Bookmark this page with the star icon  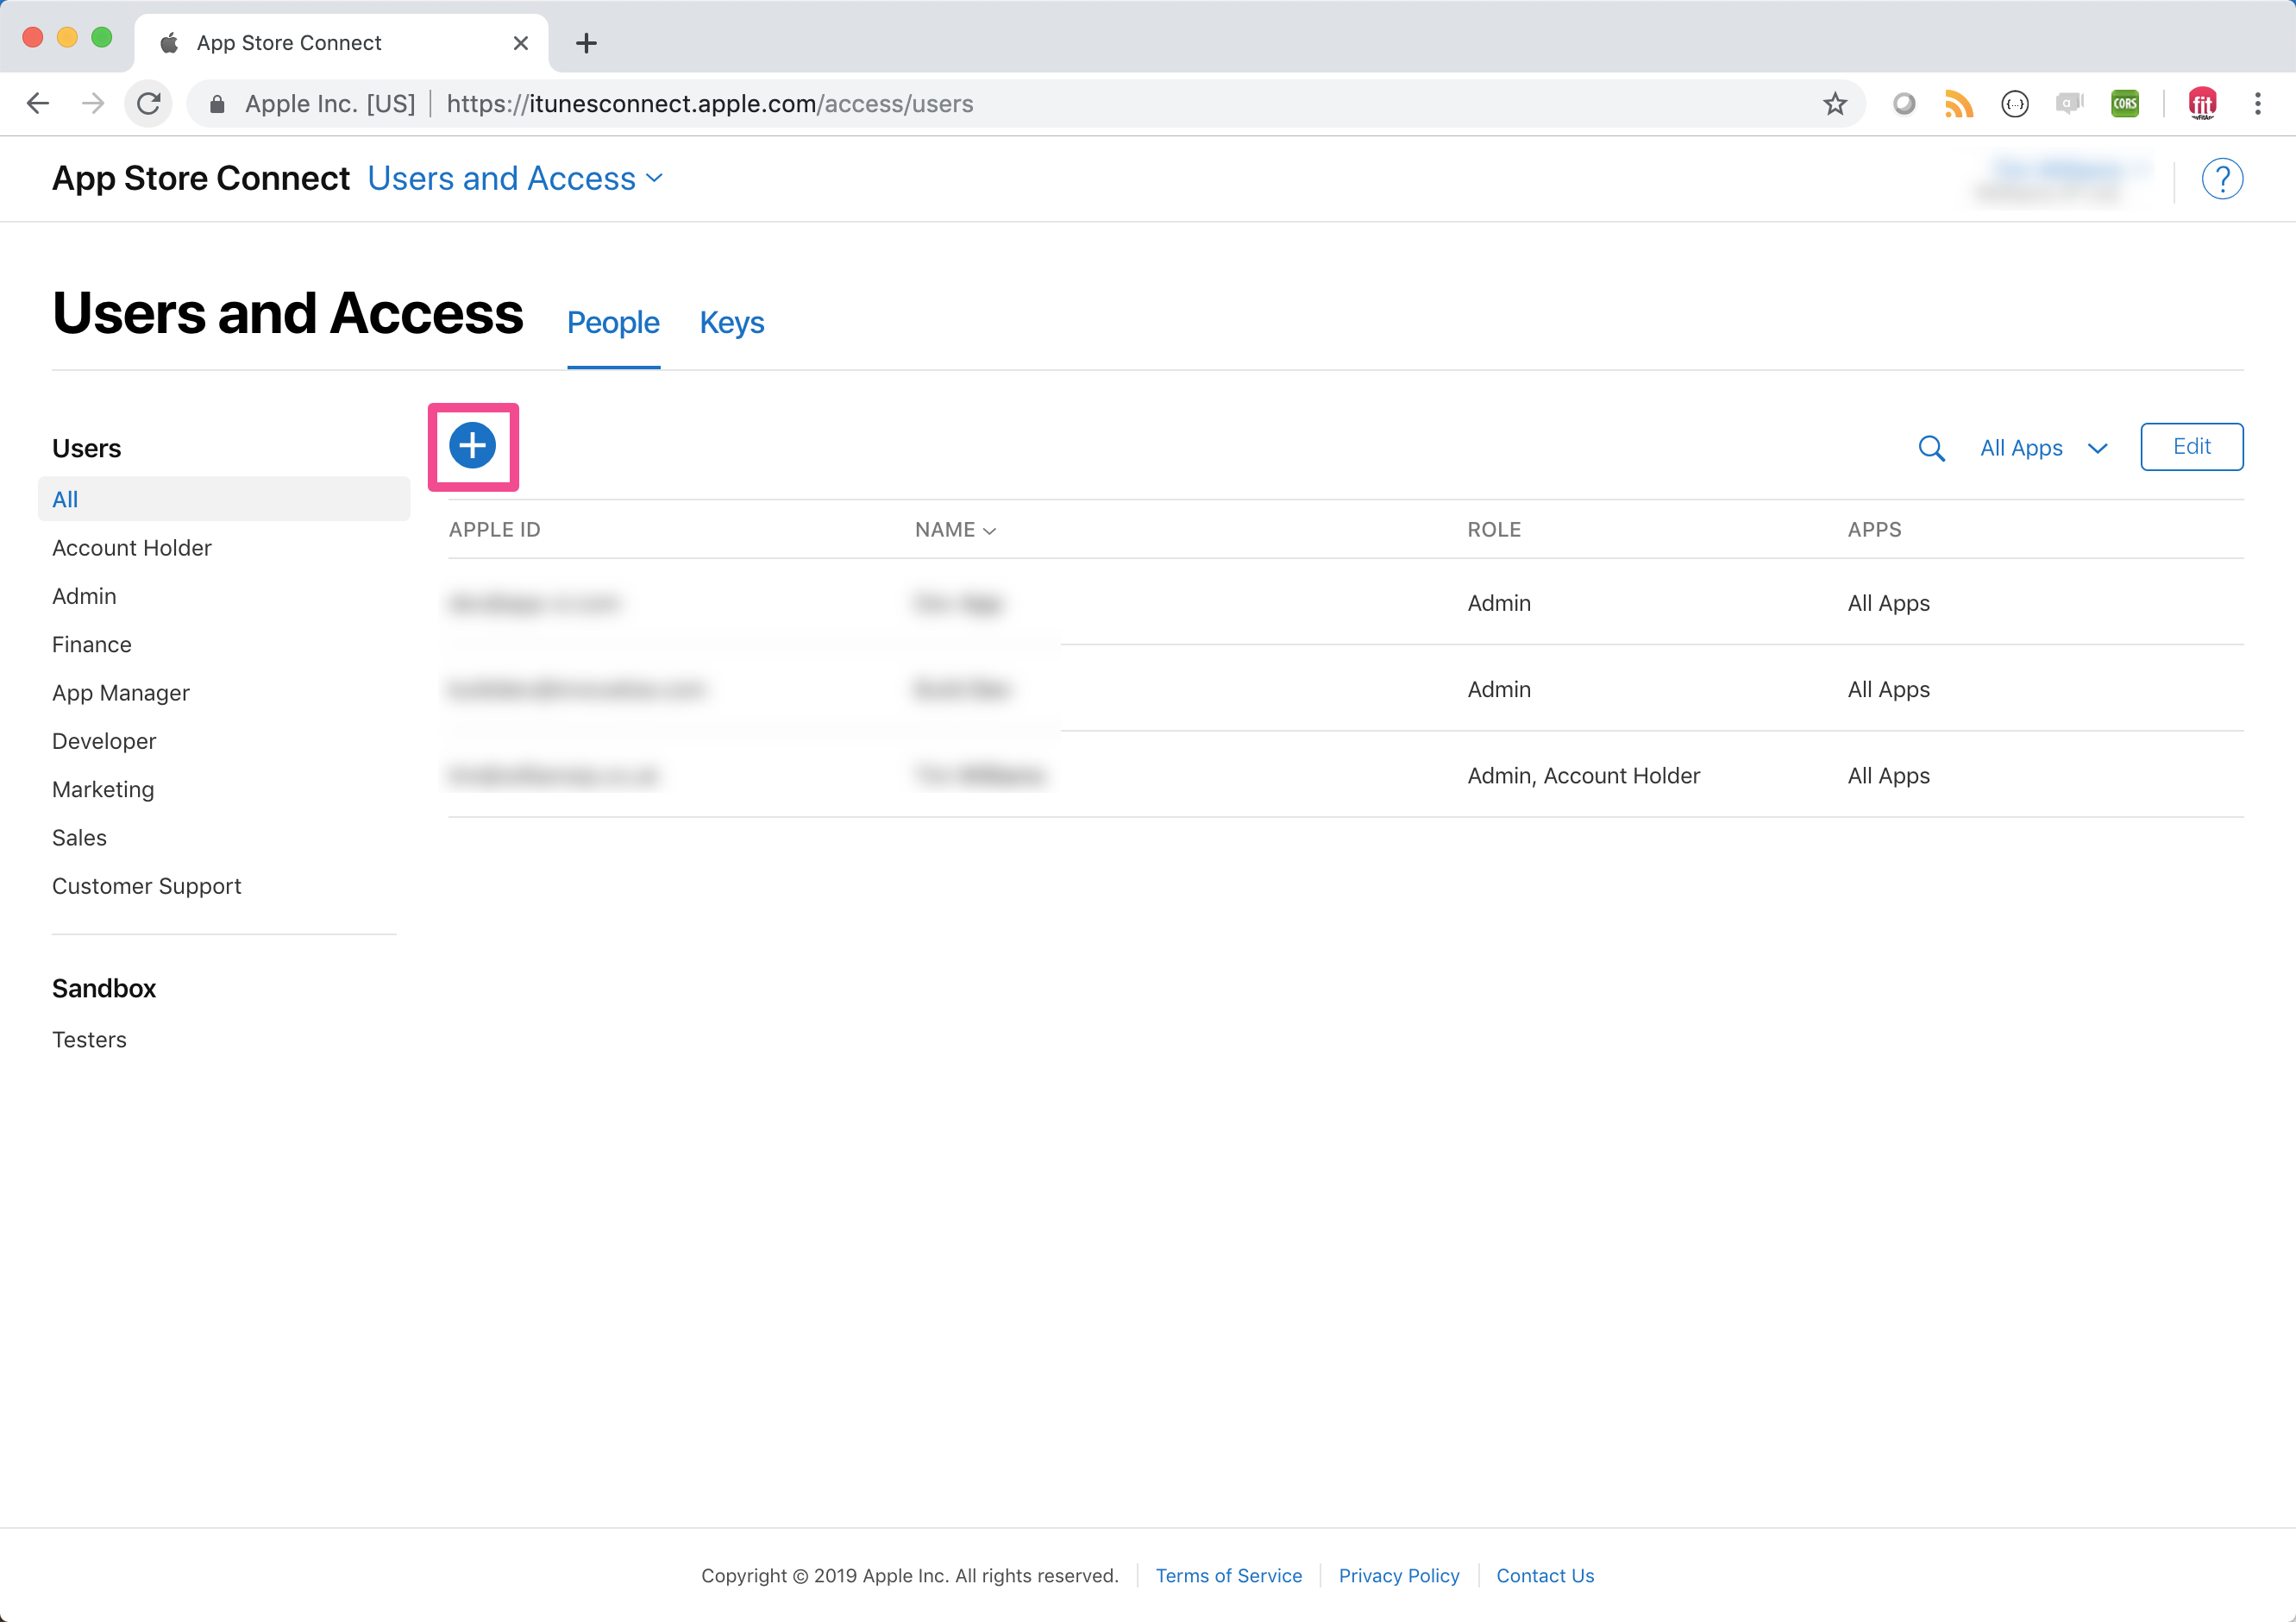pyautogui.click(x=1834, y=103)
